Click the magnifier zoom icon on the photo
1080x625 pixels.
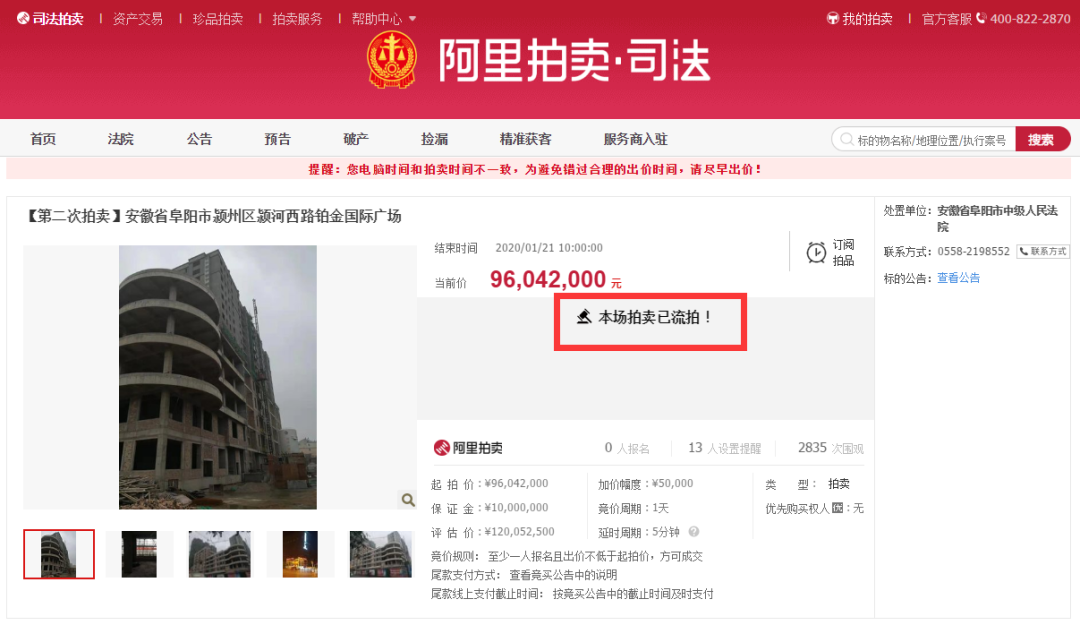tap(408, 500)
